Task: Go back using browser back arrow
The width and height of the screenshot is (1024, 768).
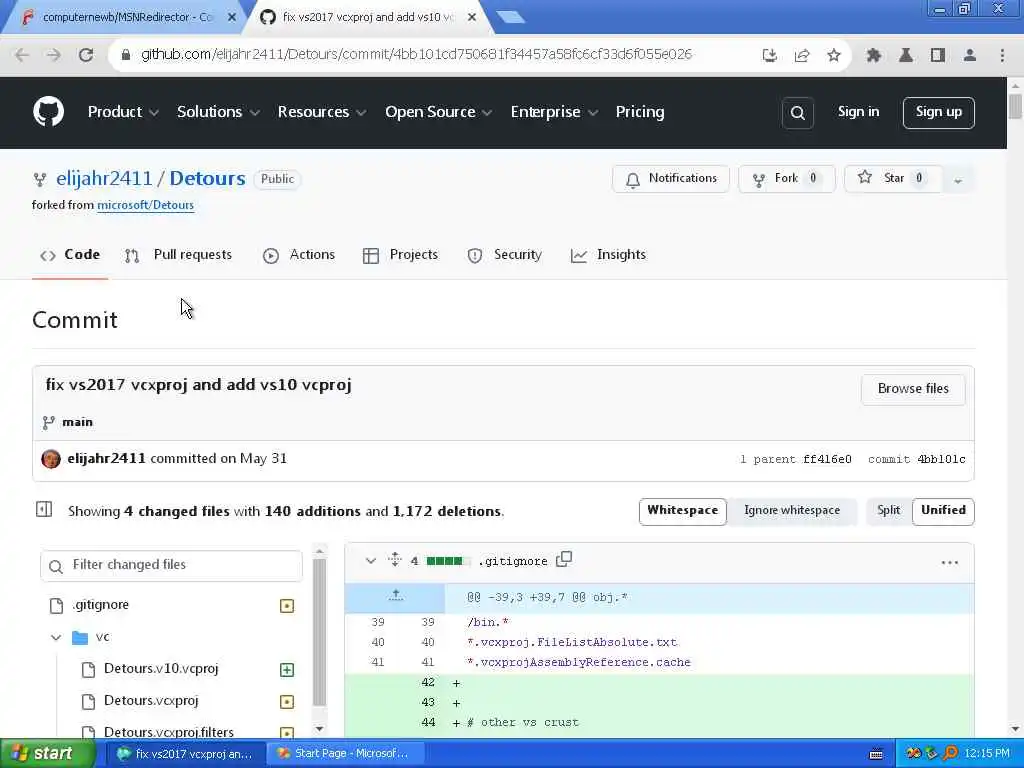Action: coord(22,55)
